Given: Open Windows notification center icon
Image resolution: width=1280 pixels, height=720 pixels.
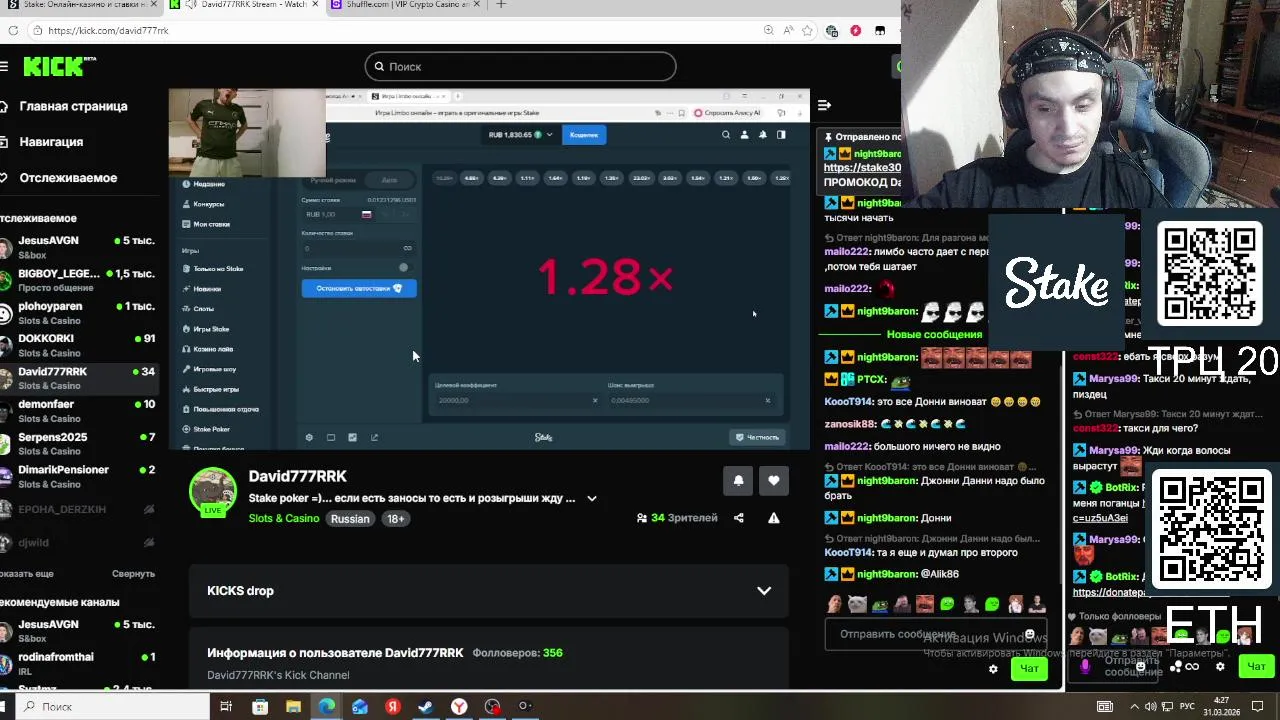Looking at the screenshot, I should tap(1258, 706).
